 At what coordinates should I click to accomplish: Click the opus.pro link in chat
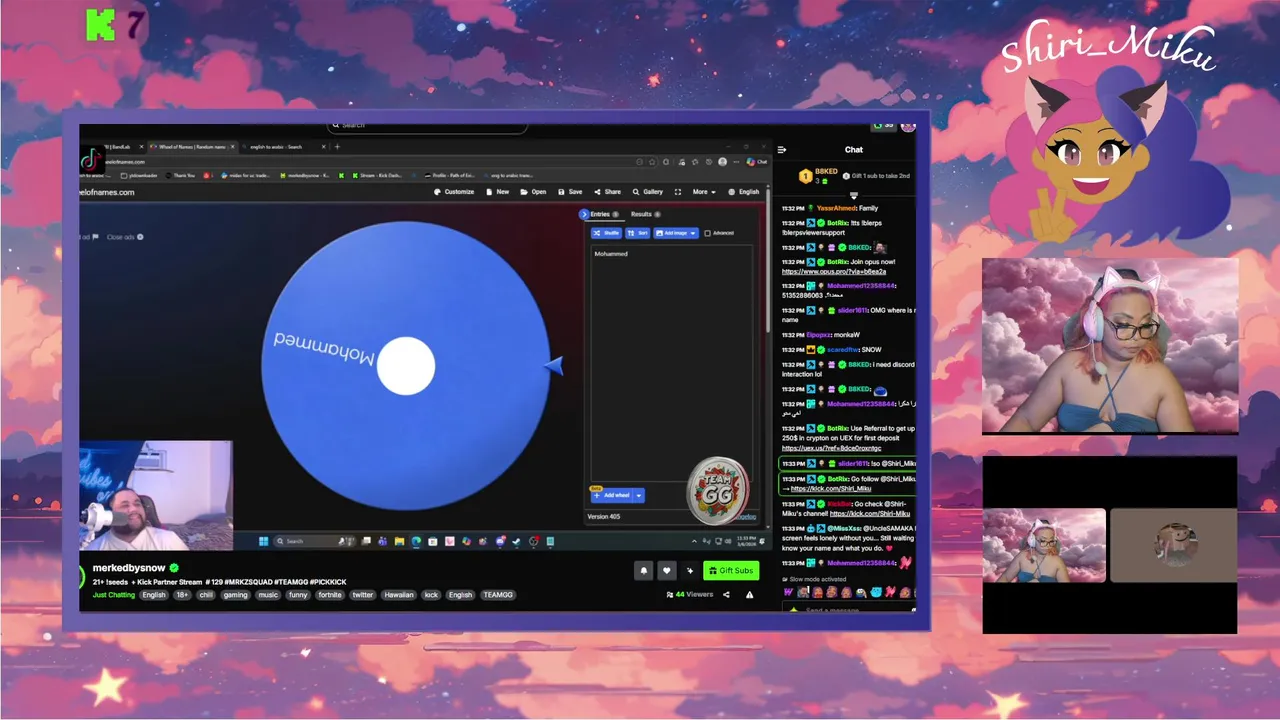pyautogui.click(x=834, y=272)
